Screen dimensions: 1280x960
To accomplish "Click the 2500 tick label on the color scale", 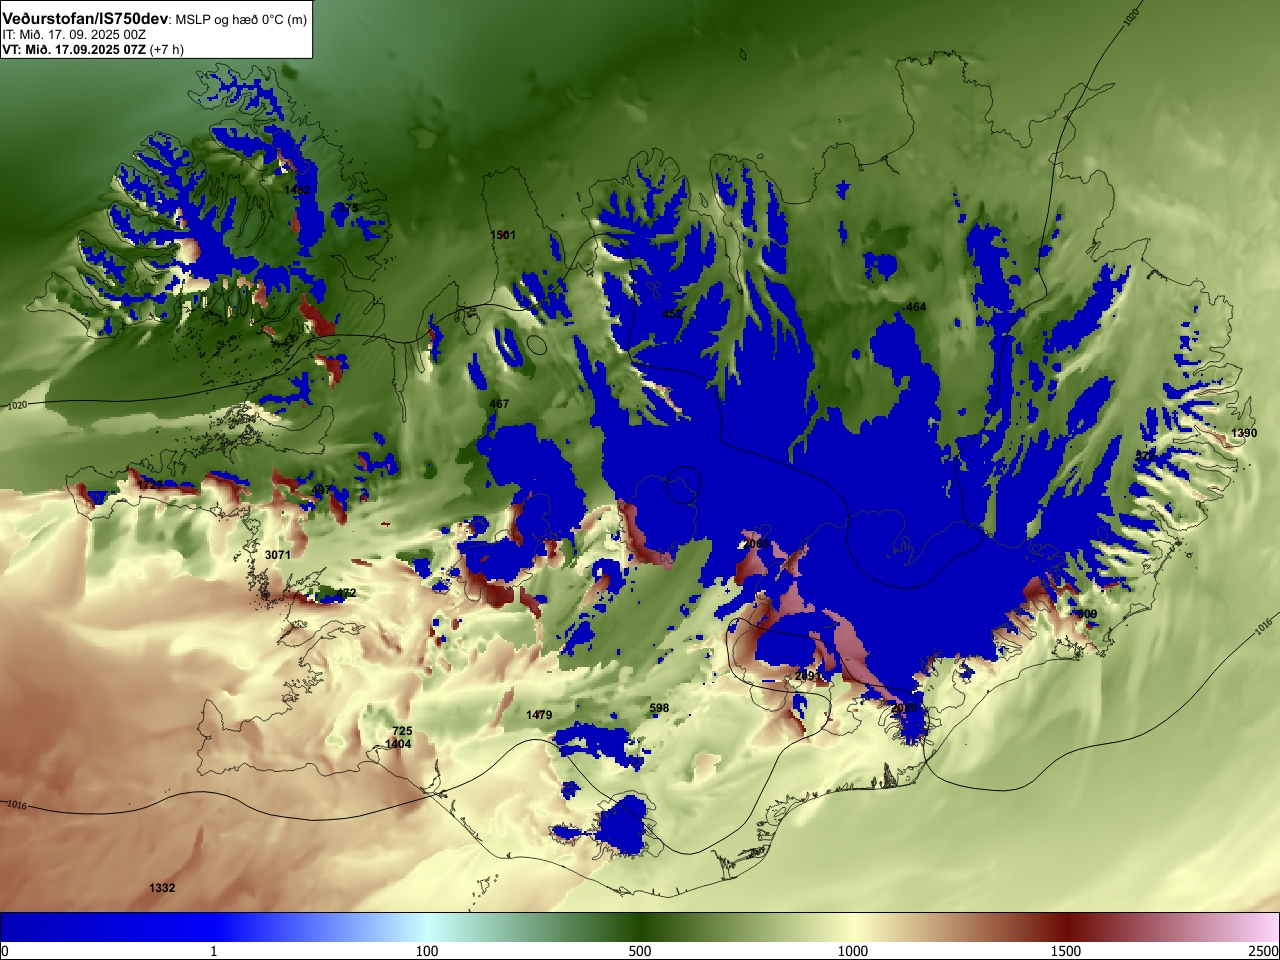I will [x=1264, y=951].
